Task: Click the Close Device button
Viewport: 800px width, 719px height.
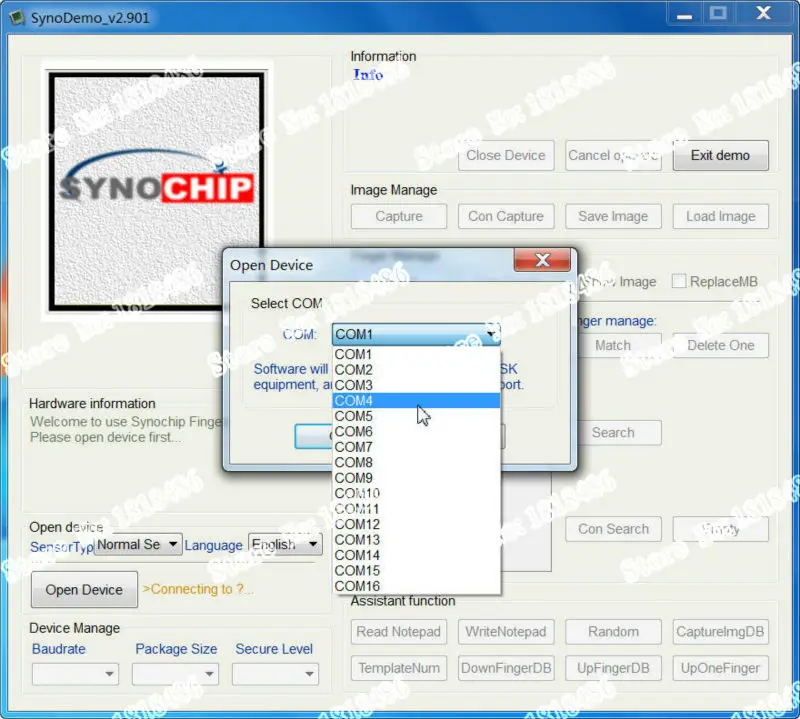Action: click(x=506, y=155)
